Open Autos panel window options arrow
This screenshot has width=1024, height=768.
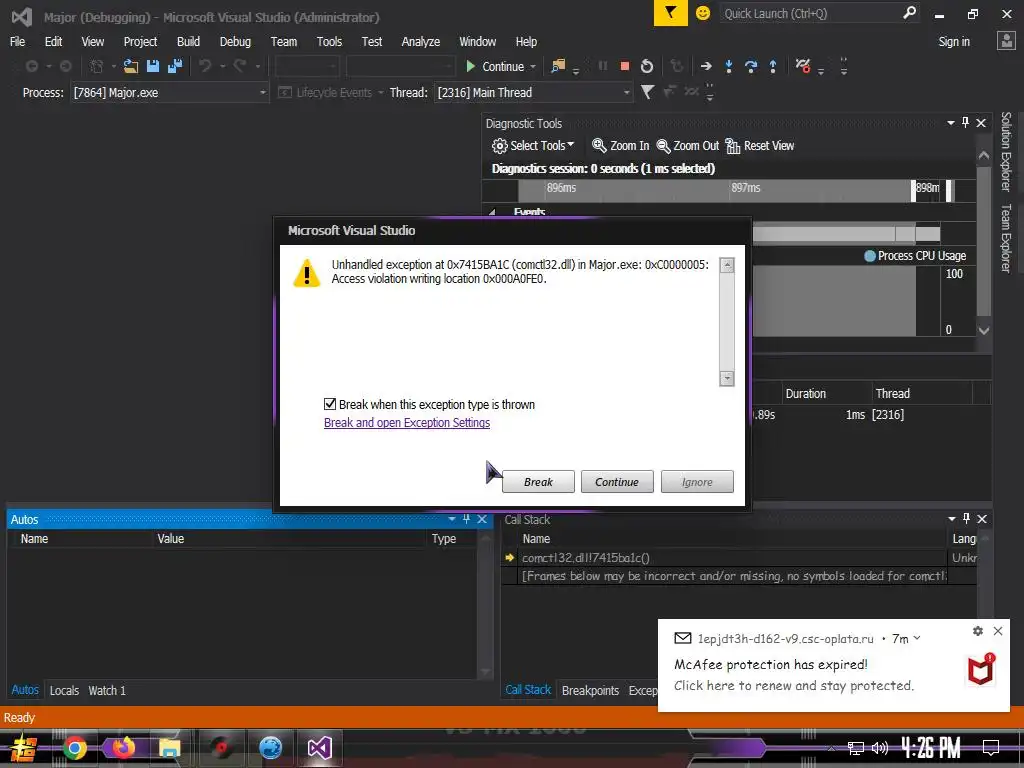coord(452,519)
